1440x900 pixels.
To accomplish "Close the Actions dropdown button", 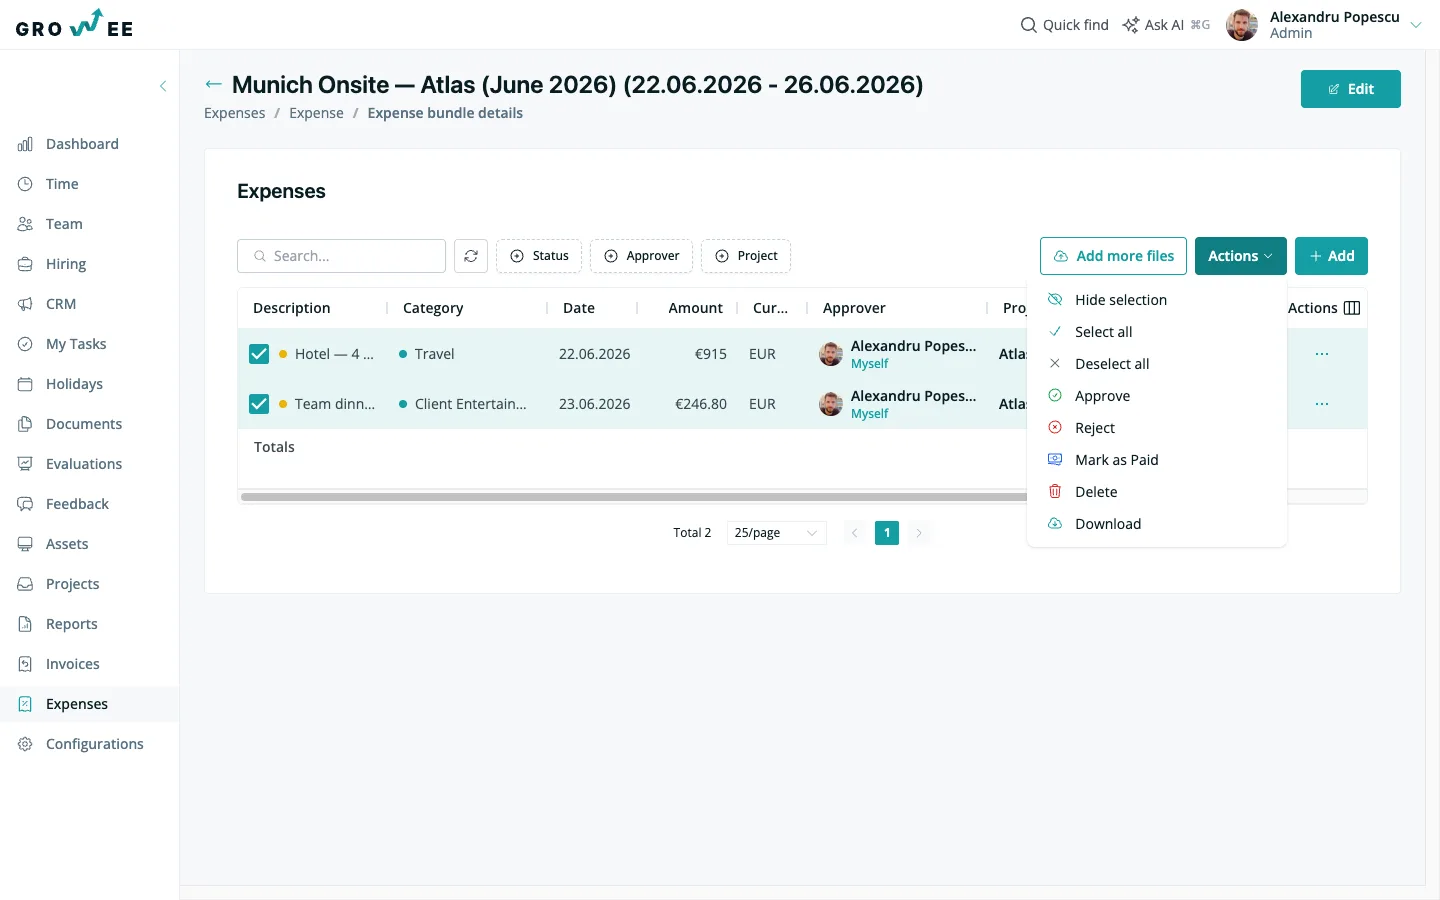I will click(x=1240, y=256).
